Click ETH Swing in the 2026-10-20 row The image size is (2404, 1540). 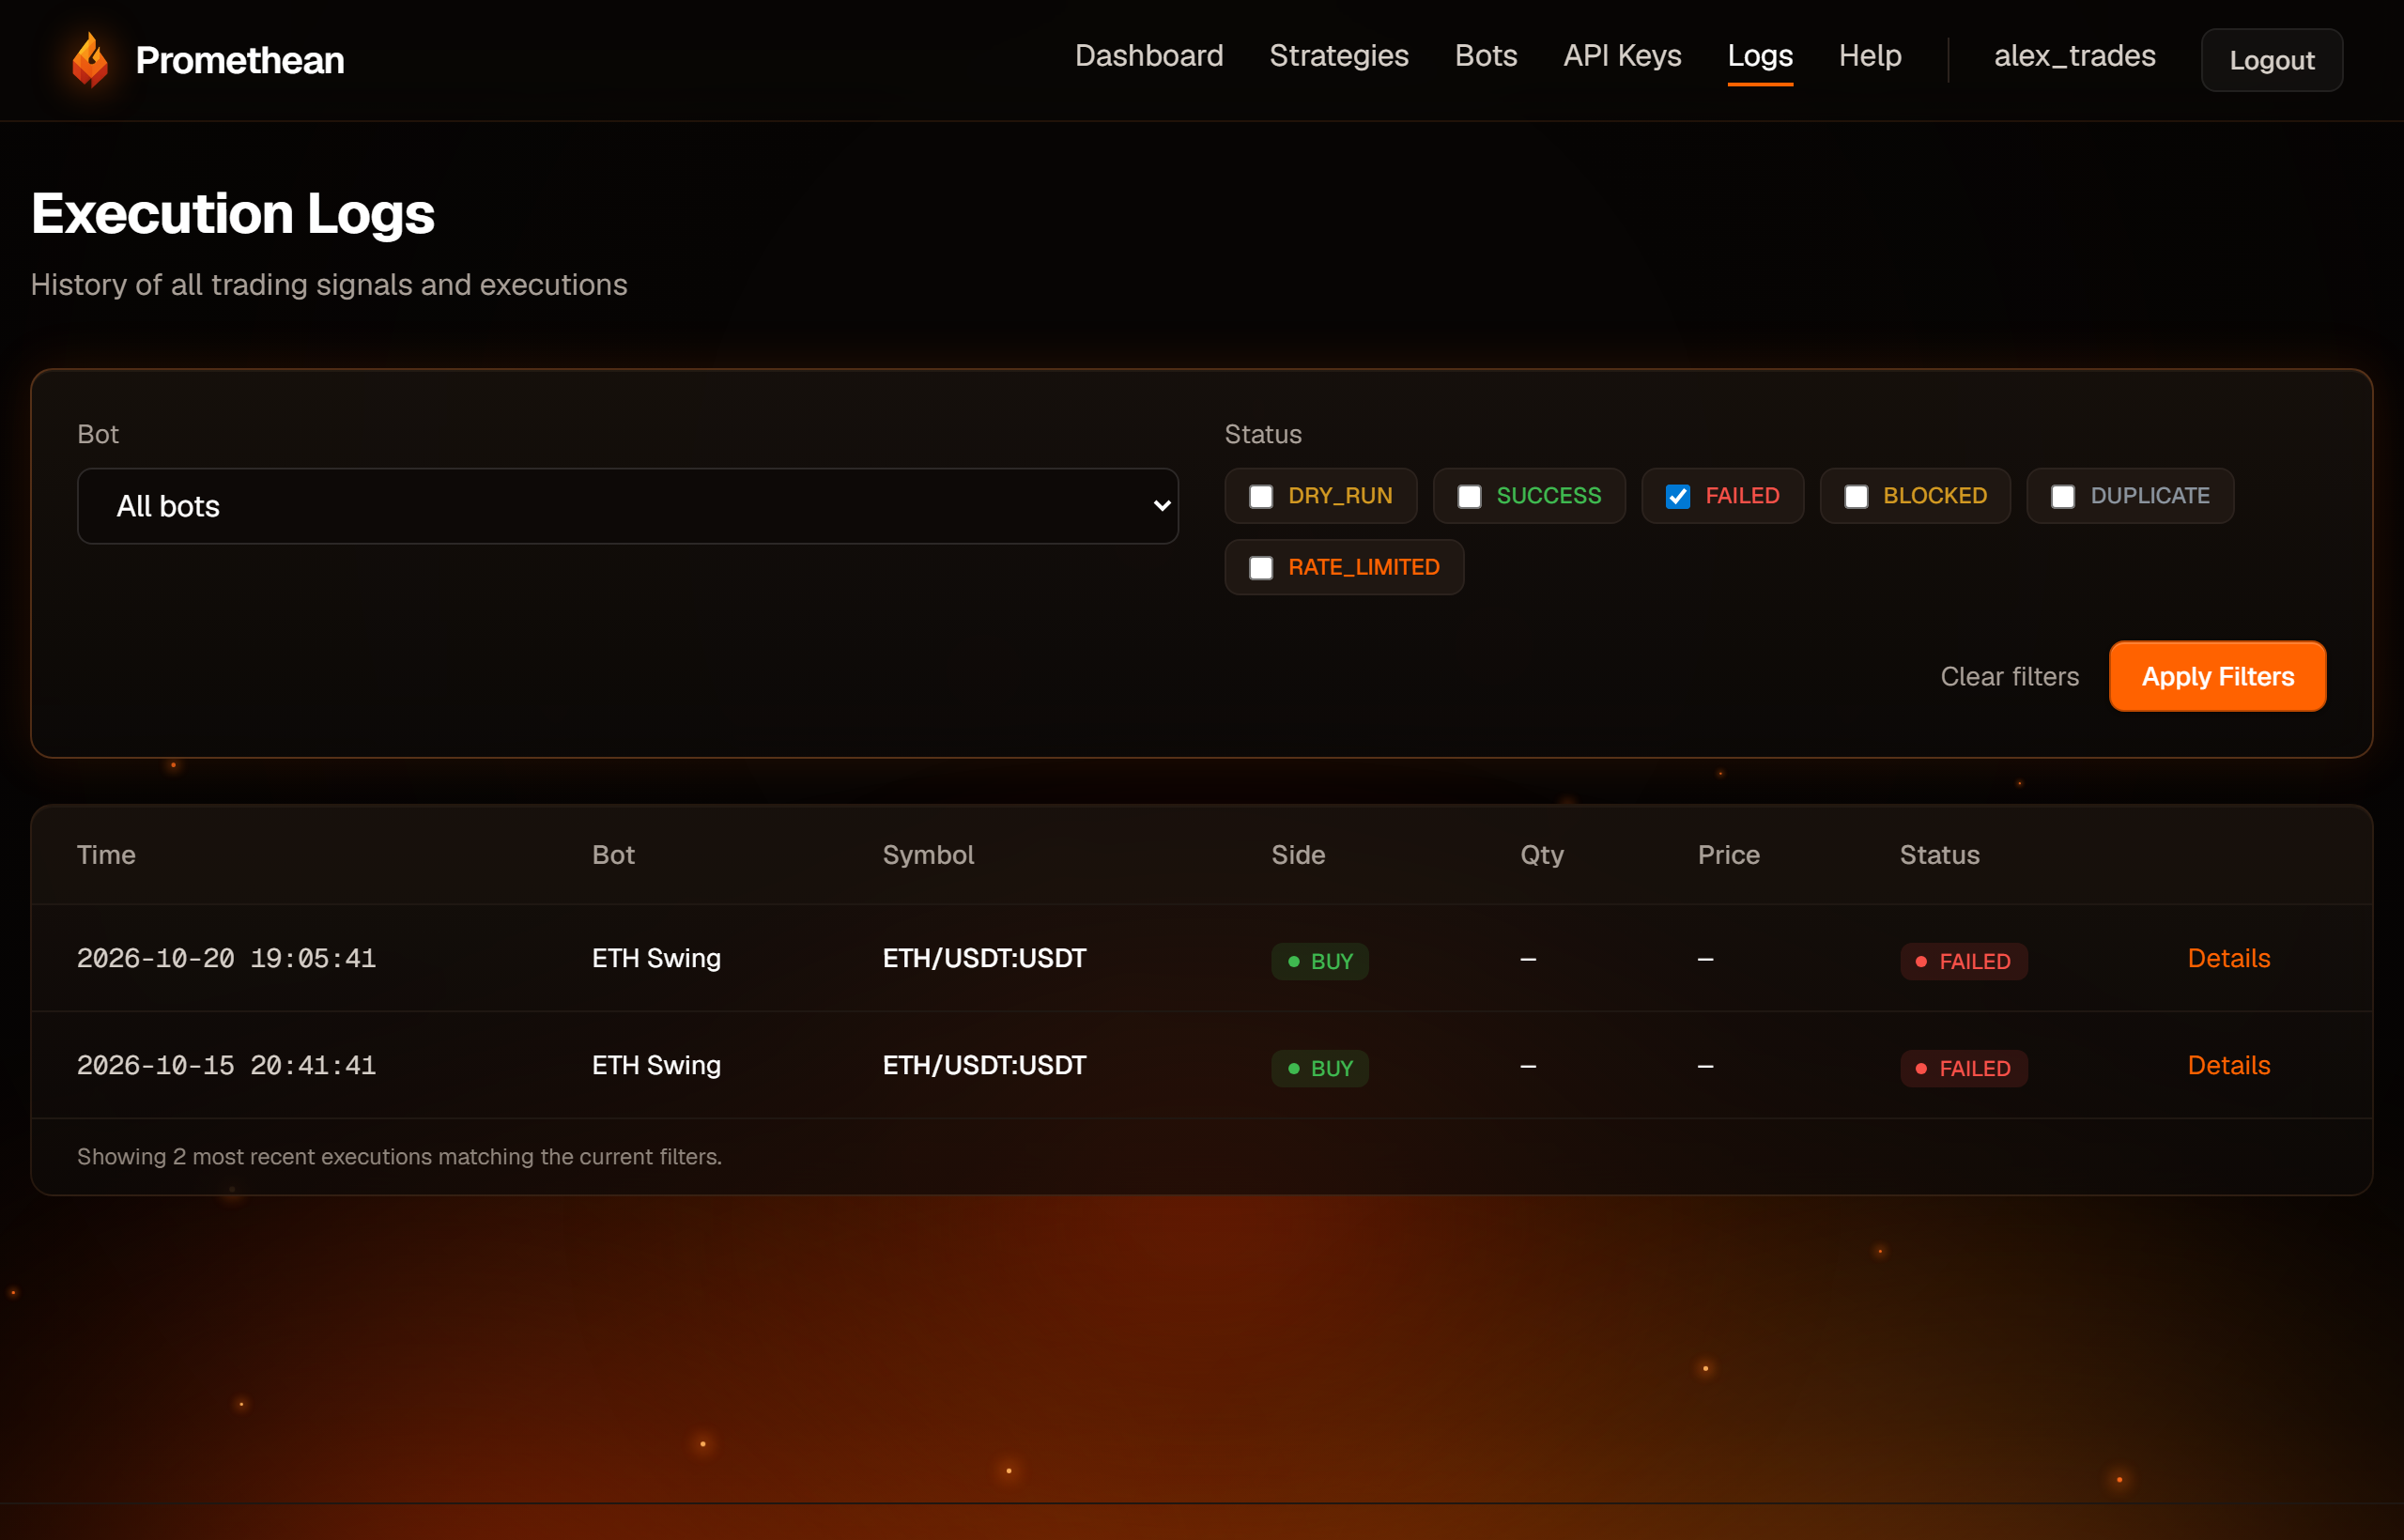tap(656, 958)
